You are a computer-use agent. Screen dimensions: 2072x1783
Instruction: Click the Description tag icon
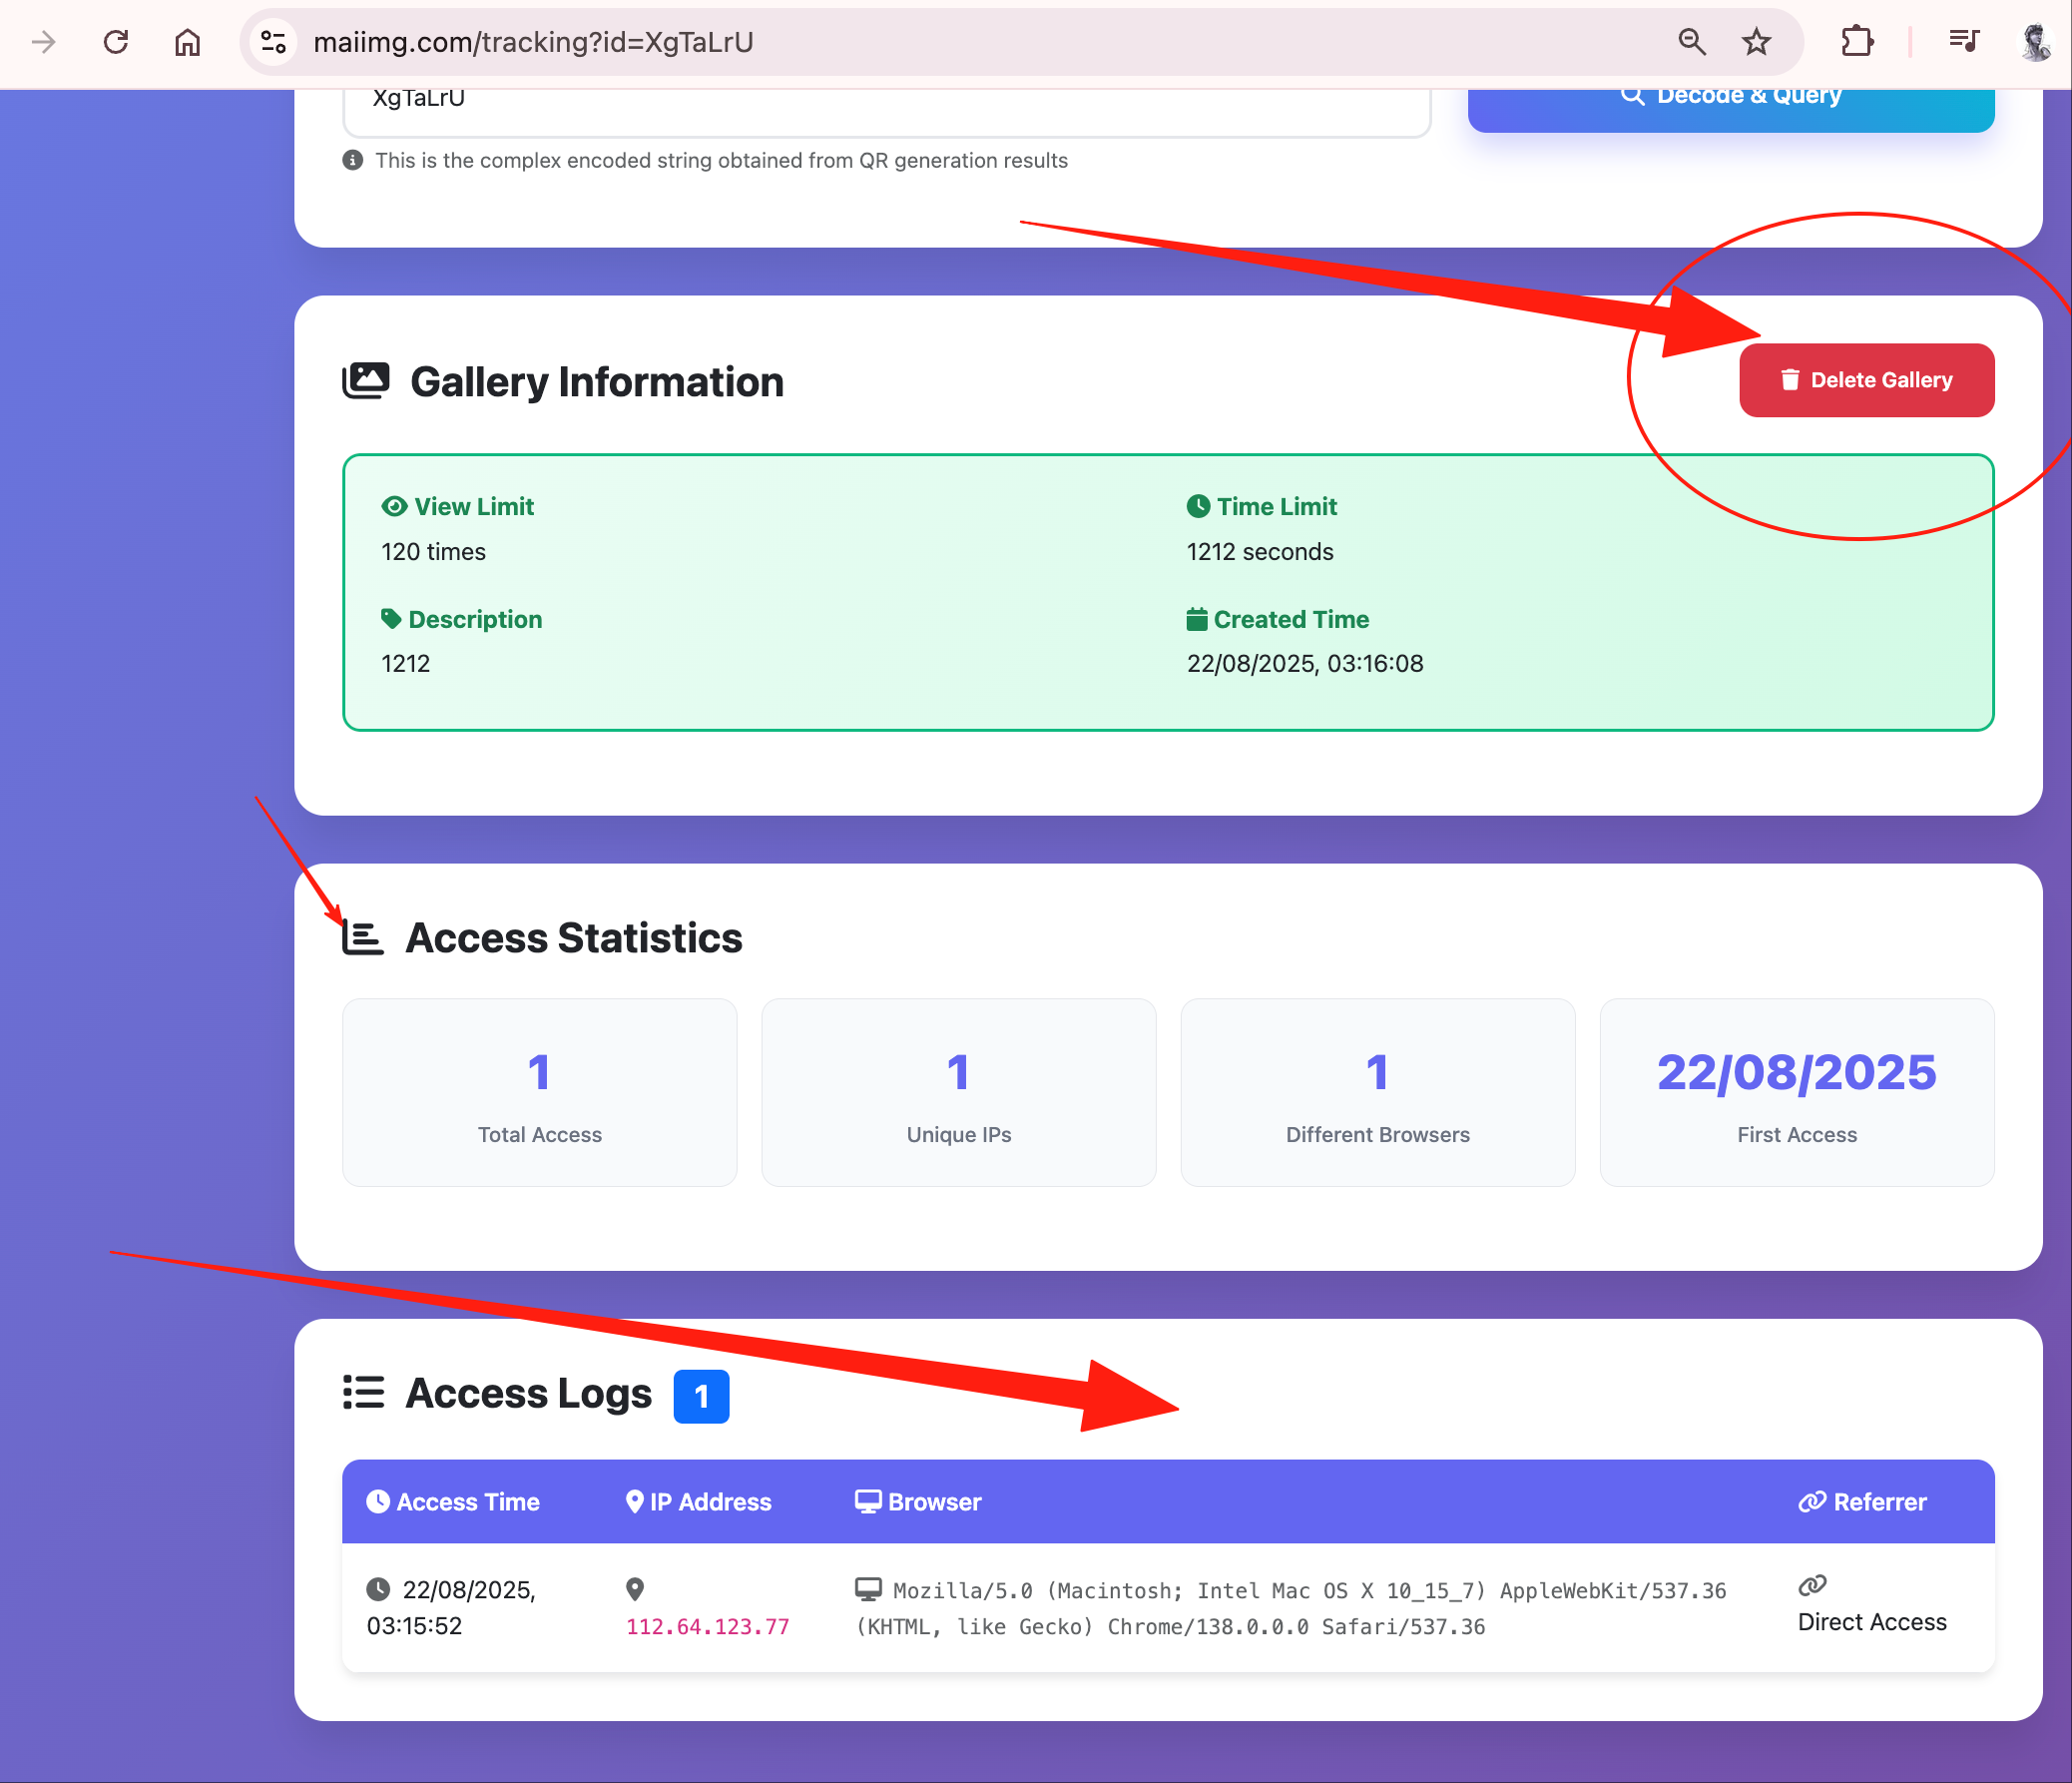pos(390,618)
